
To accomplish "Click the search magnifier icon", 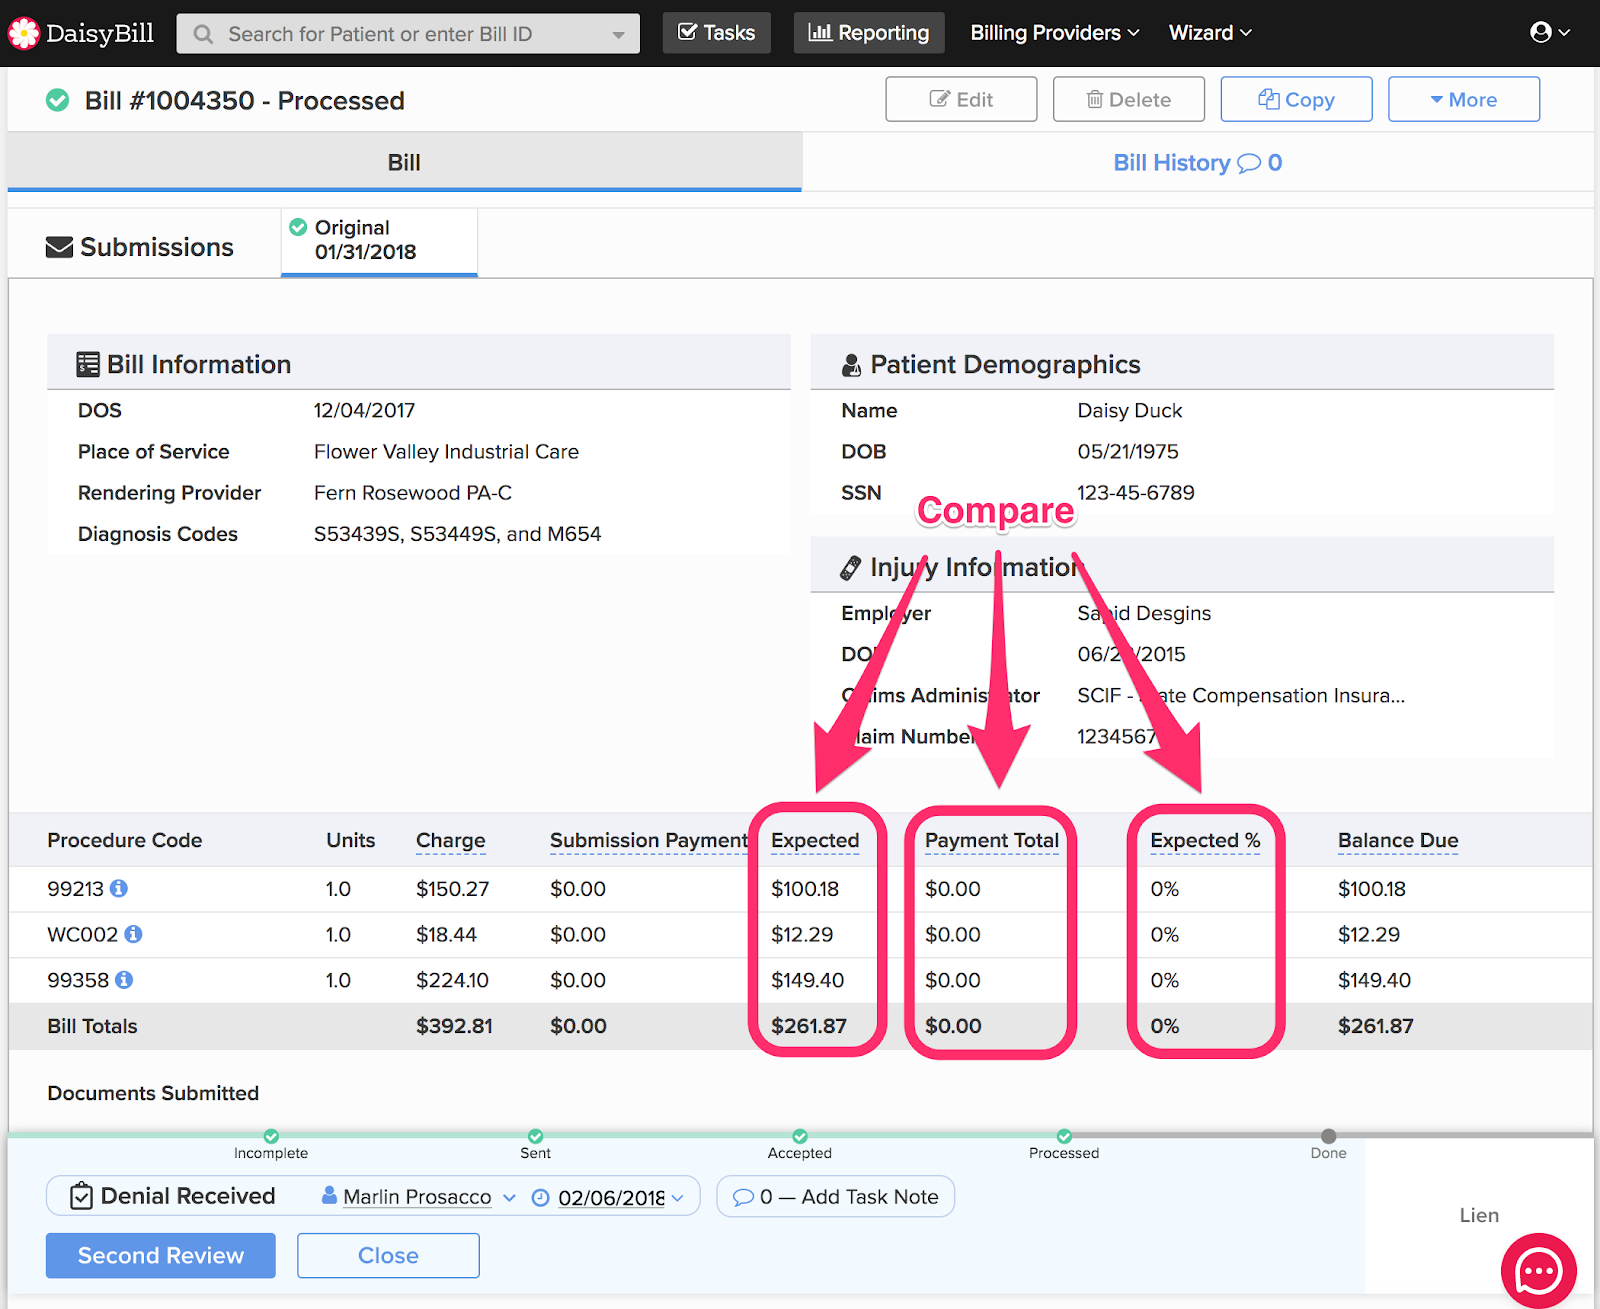I will [x=203, y=34].
